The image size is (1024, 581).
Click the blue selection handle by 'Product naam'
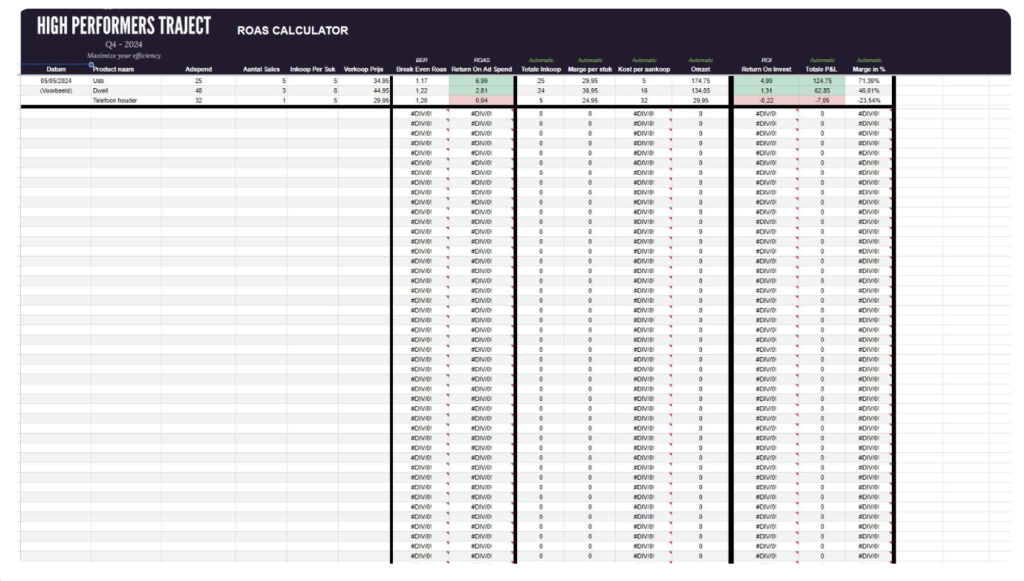91,65
